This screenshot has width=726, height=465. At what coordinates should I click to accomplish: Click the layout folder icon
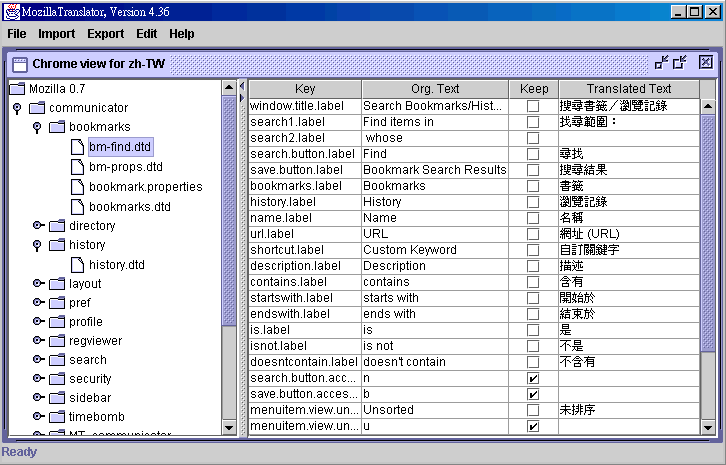57,284
